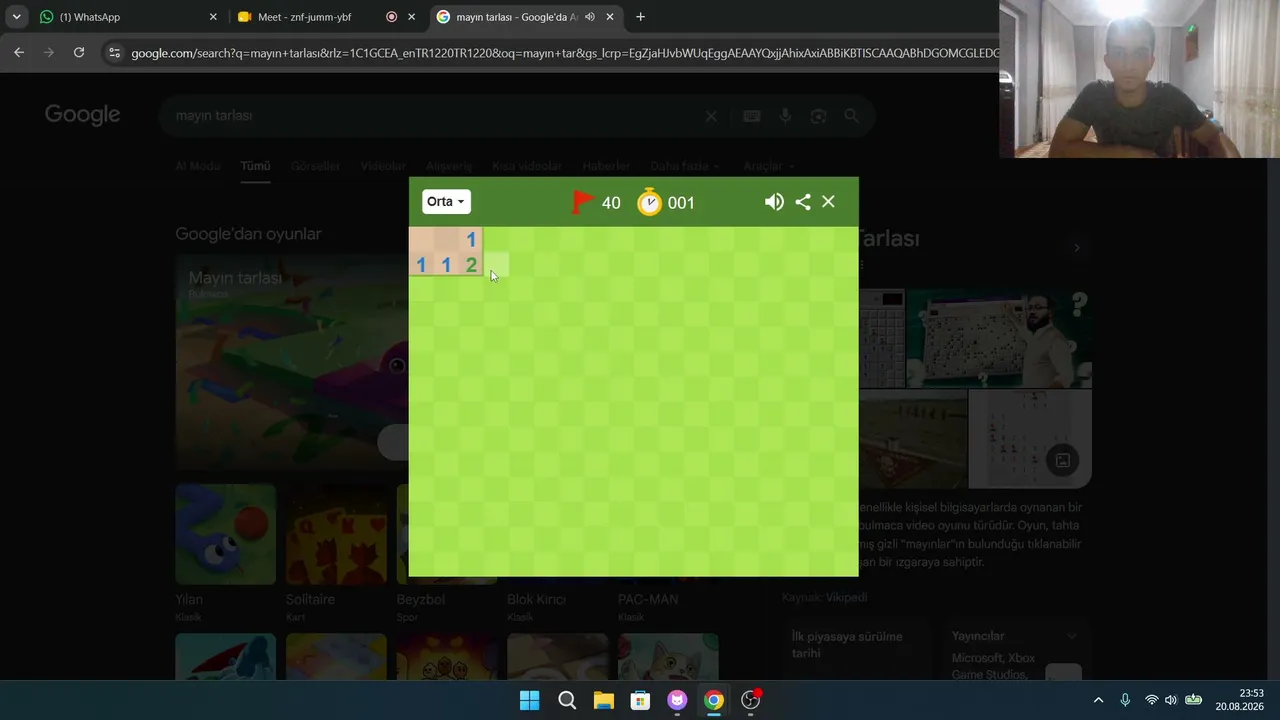This screenshot has width=1280, height=720.
Task: Open OBS Studio from the taskbar
Action: 750,700
